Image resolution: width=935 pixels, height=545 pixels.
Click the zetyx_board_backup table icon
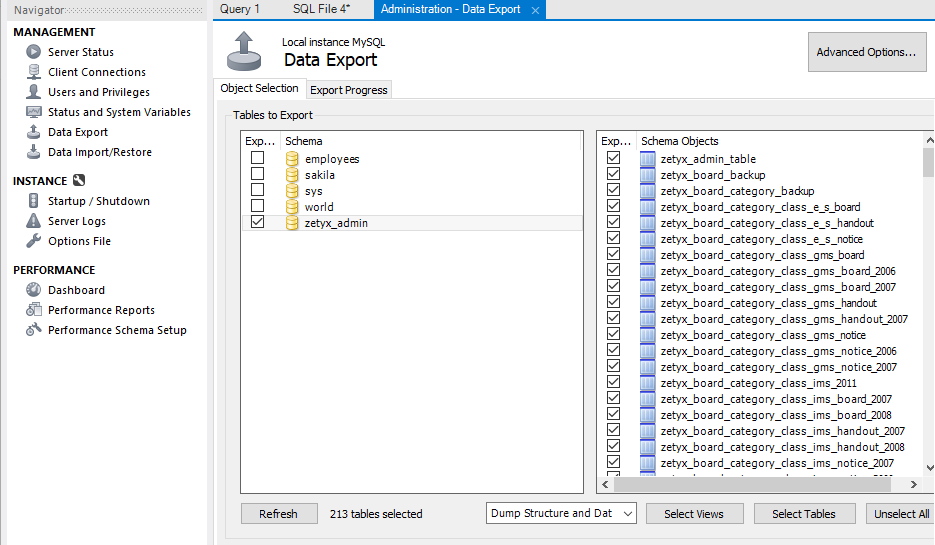point(648,175)
